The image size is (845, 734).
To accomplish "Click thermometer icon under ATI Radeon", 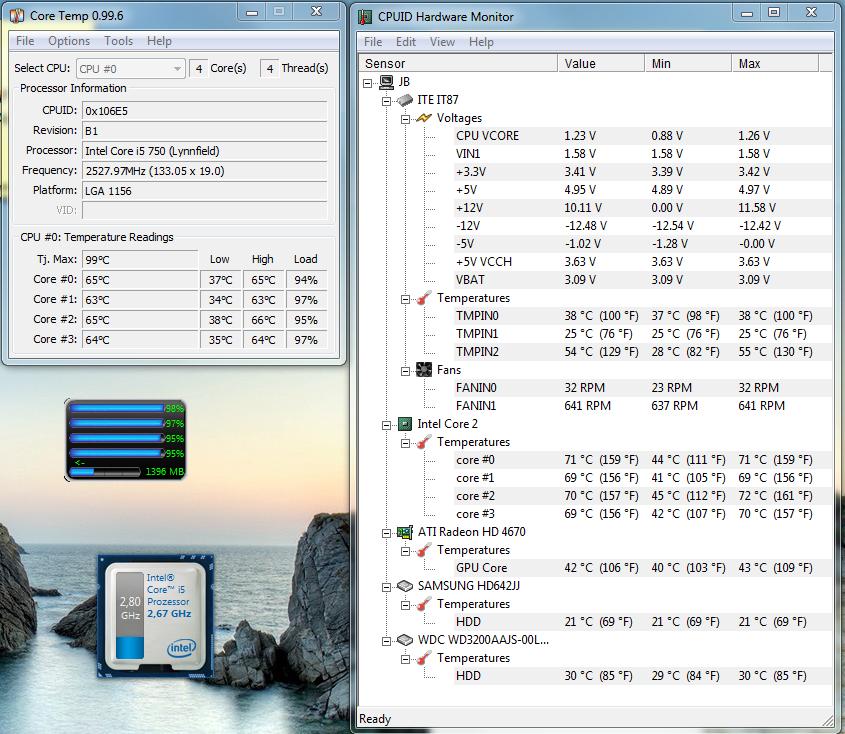I will click(424, 550).
